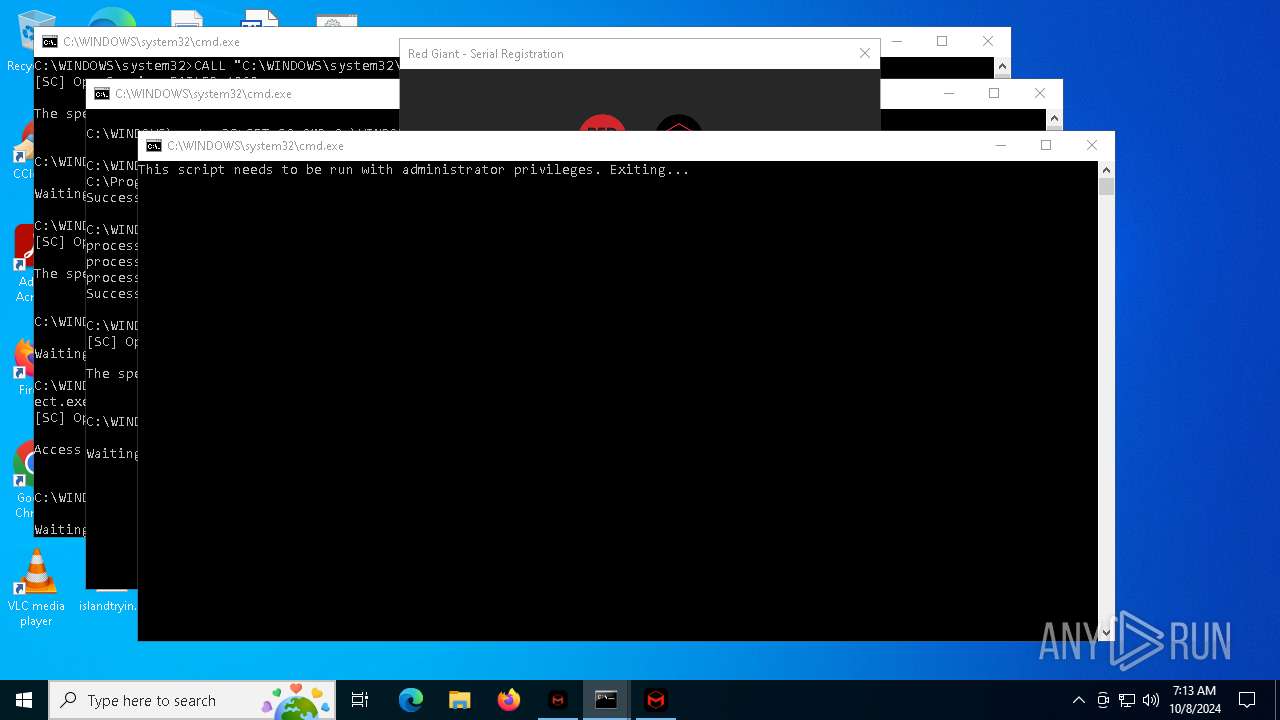Viewport: 1280px width, 720px height.
Task: Open network status tray icon
Action: pos(1127,700)
